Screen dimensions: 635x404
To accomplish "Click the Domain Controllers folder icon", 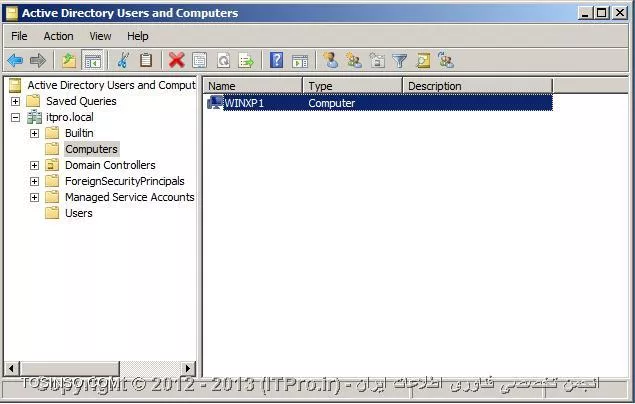I will (x=52, y=165).
